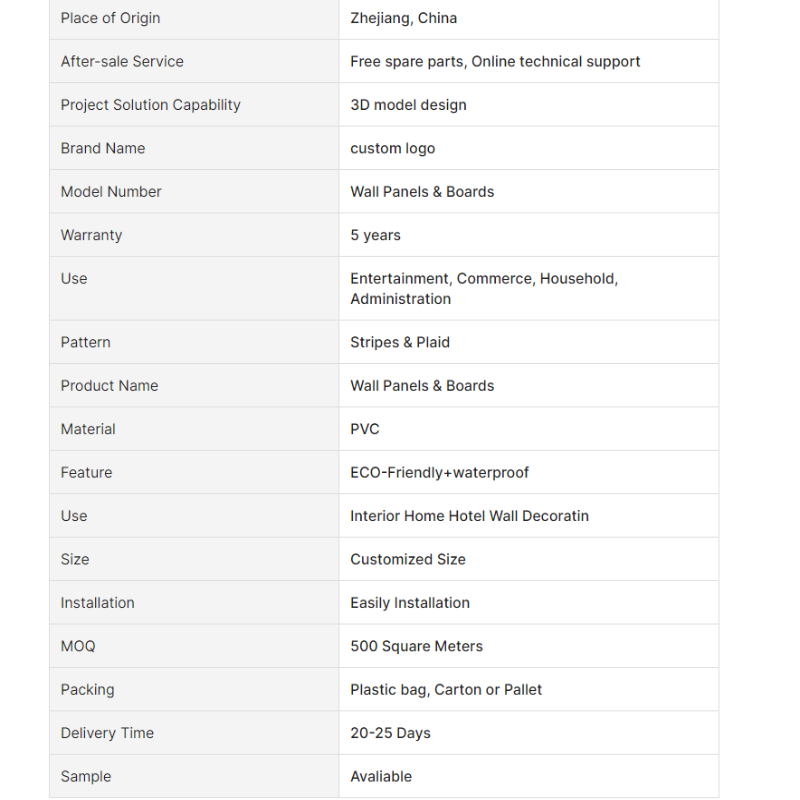The height and width of the screenshot is (800, 800).
Task: Click the "After-sale Service" row label
Action: click(x=122, y=61)
